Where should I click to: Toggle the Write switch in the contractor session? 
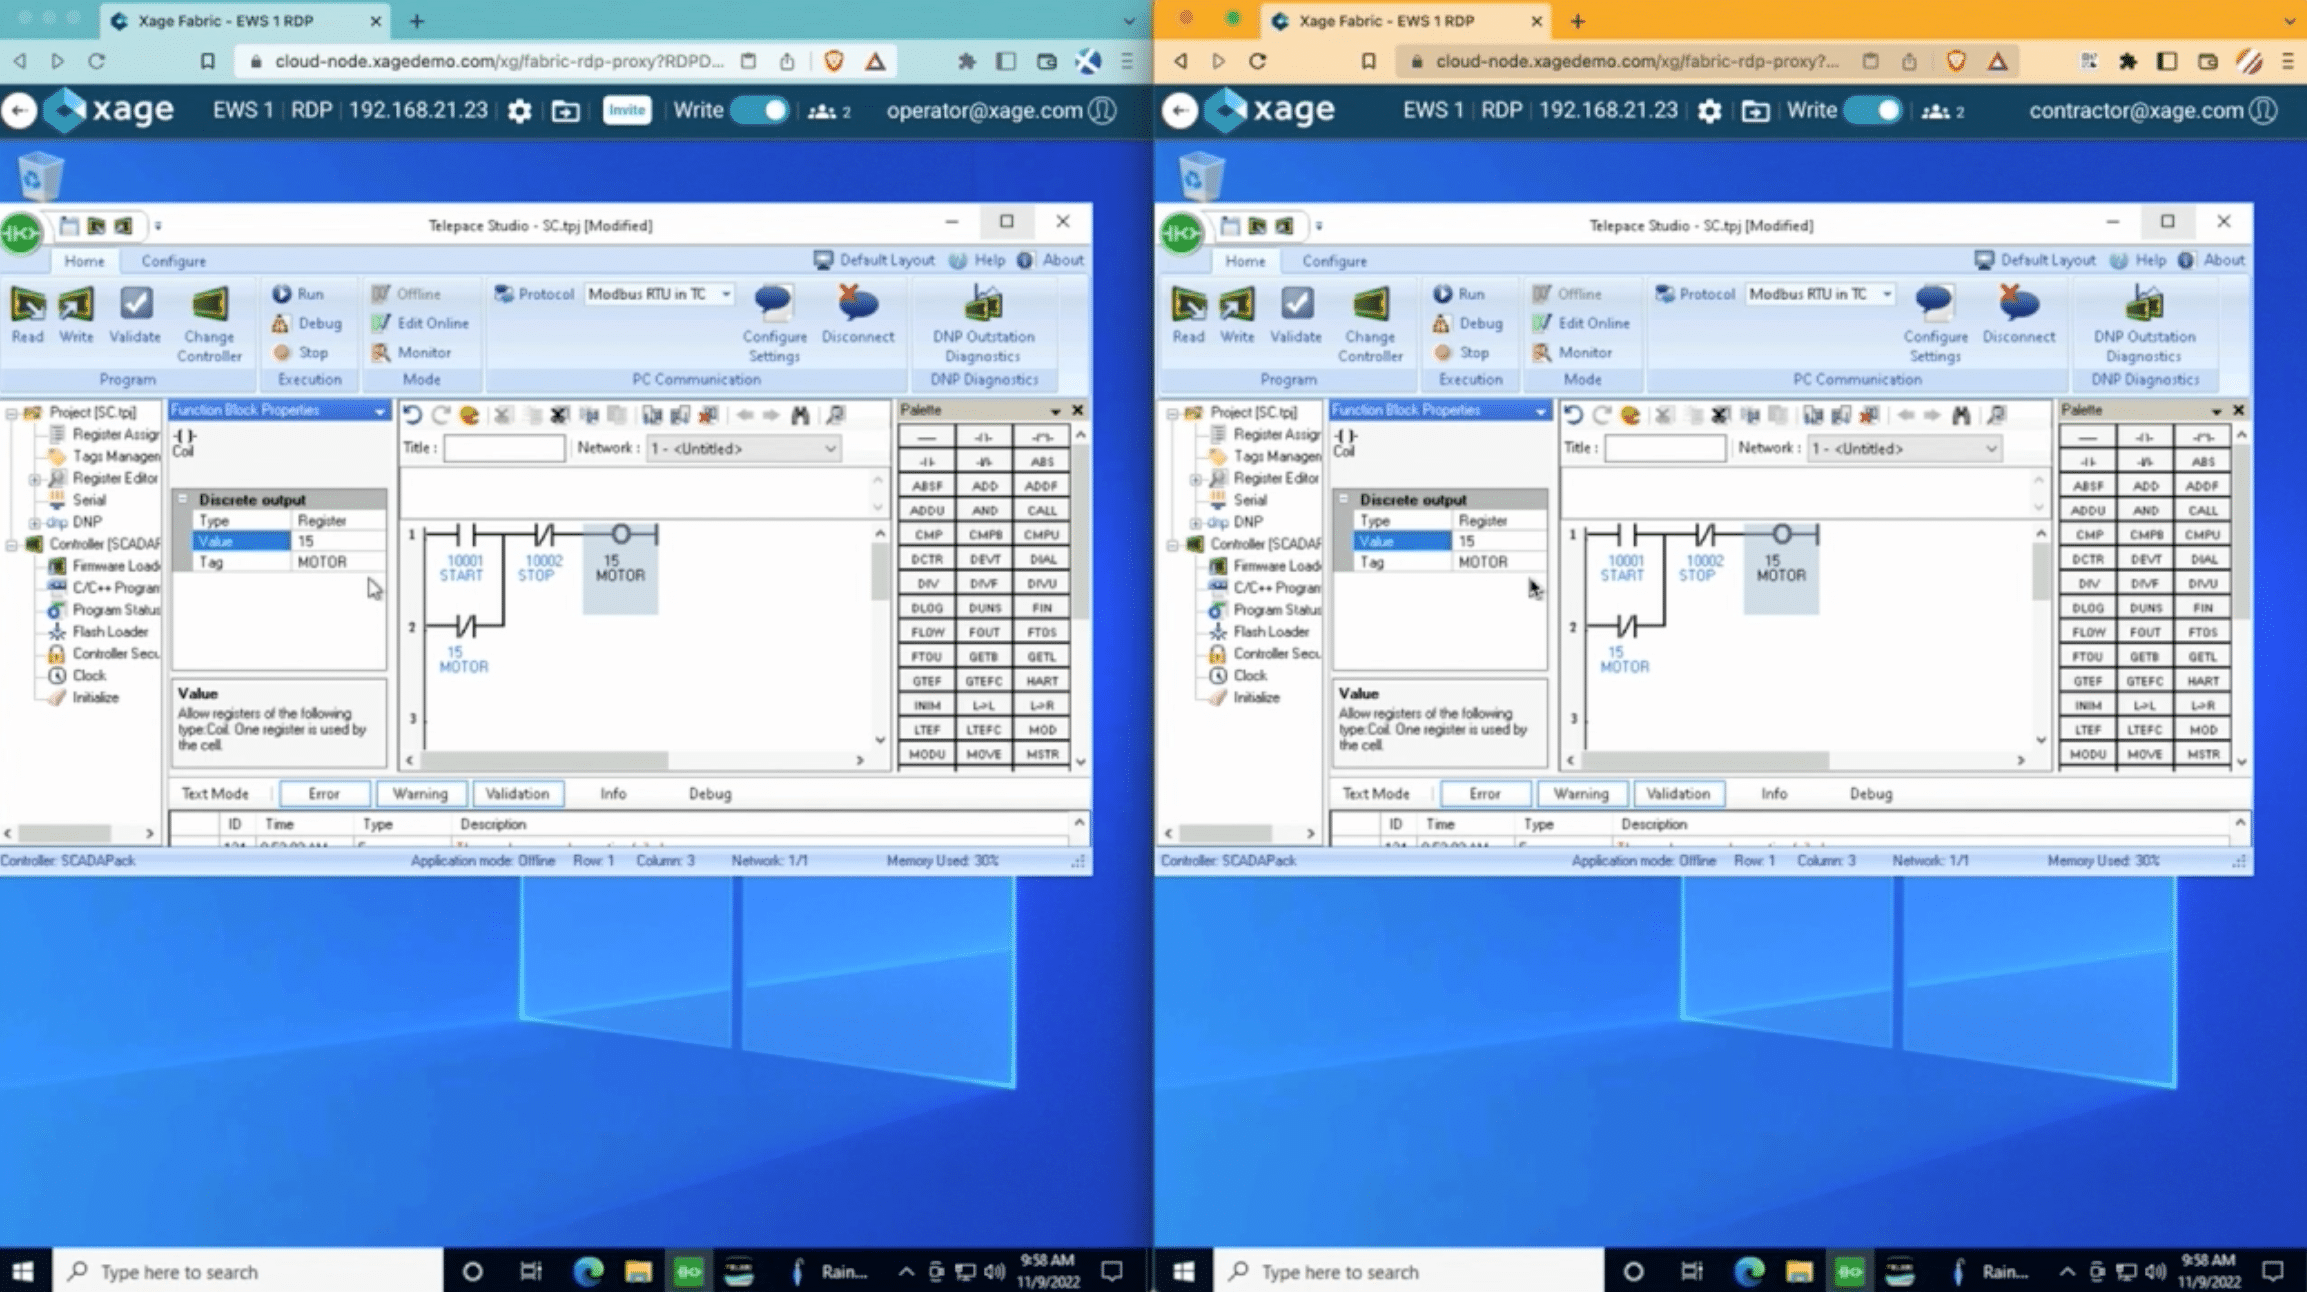point(1874,110)
